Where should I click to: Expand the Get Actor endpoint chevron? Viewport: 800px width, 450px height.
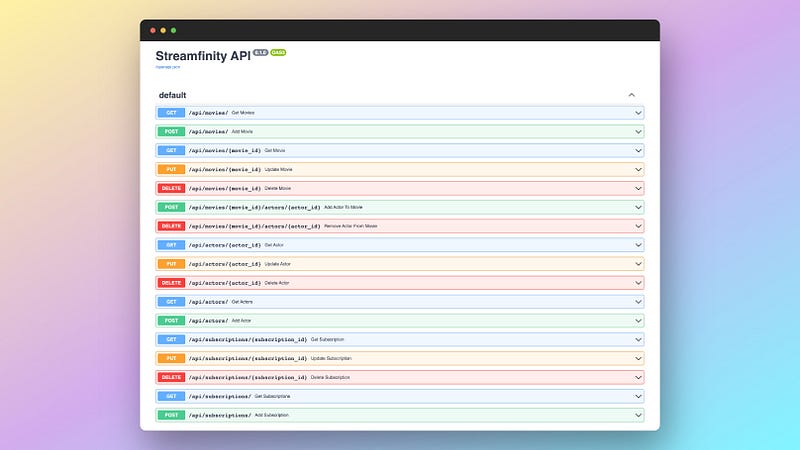coord(638,245)
